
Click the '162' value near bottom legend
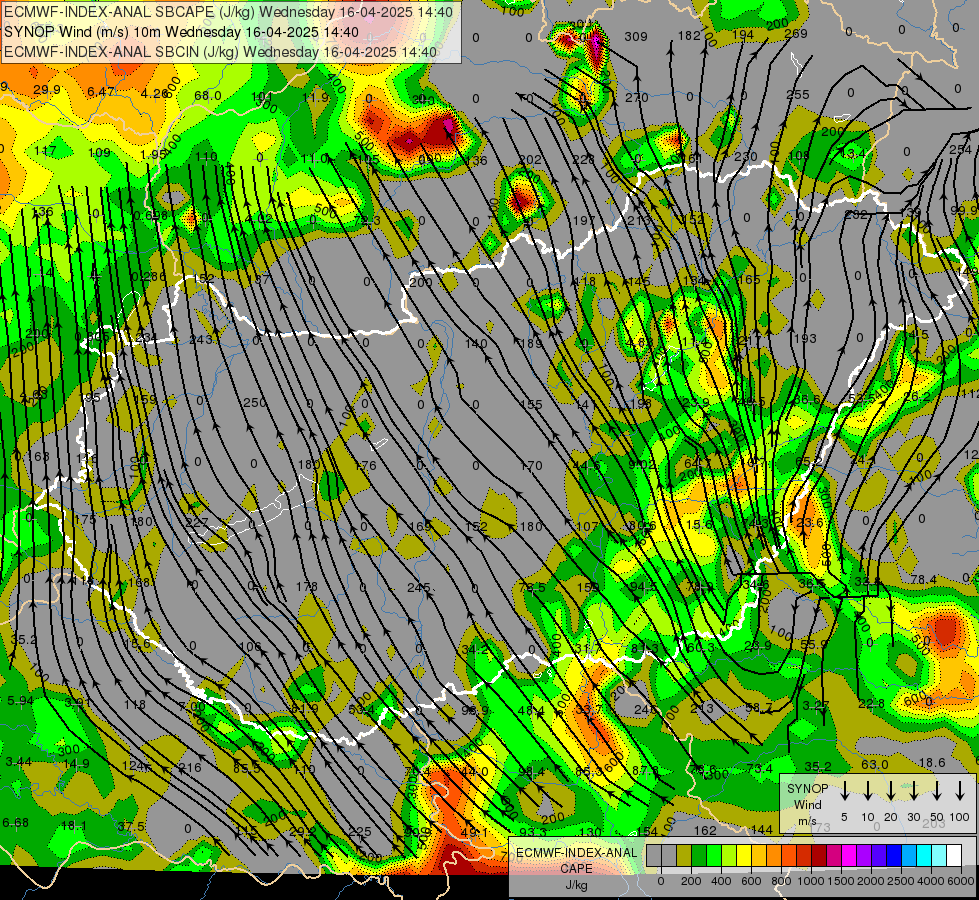click(x=706, y=831)
